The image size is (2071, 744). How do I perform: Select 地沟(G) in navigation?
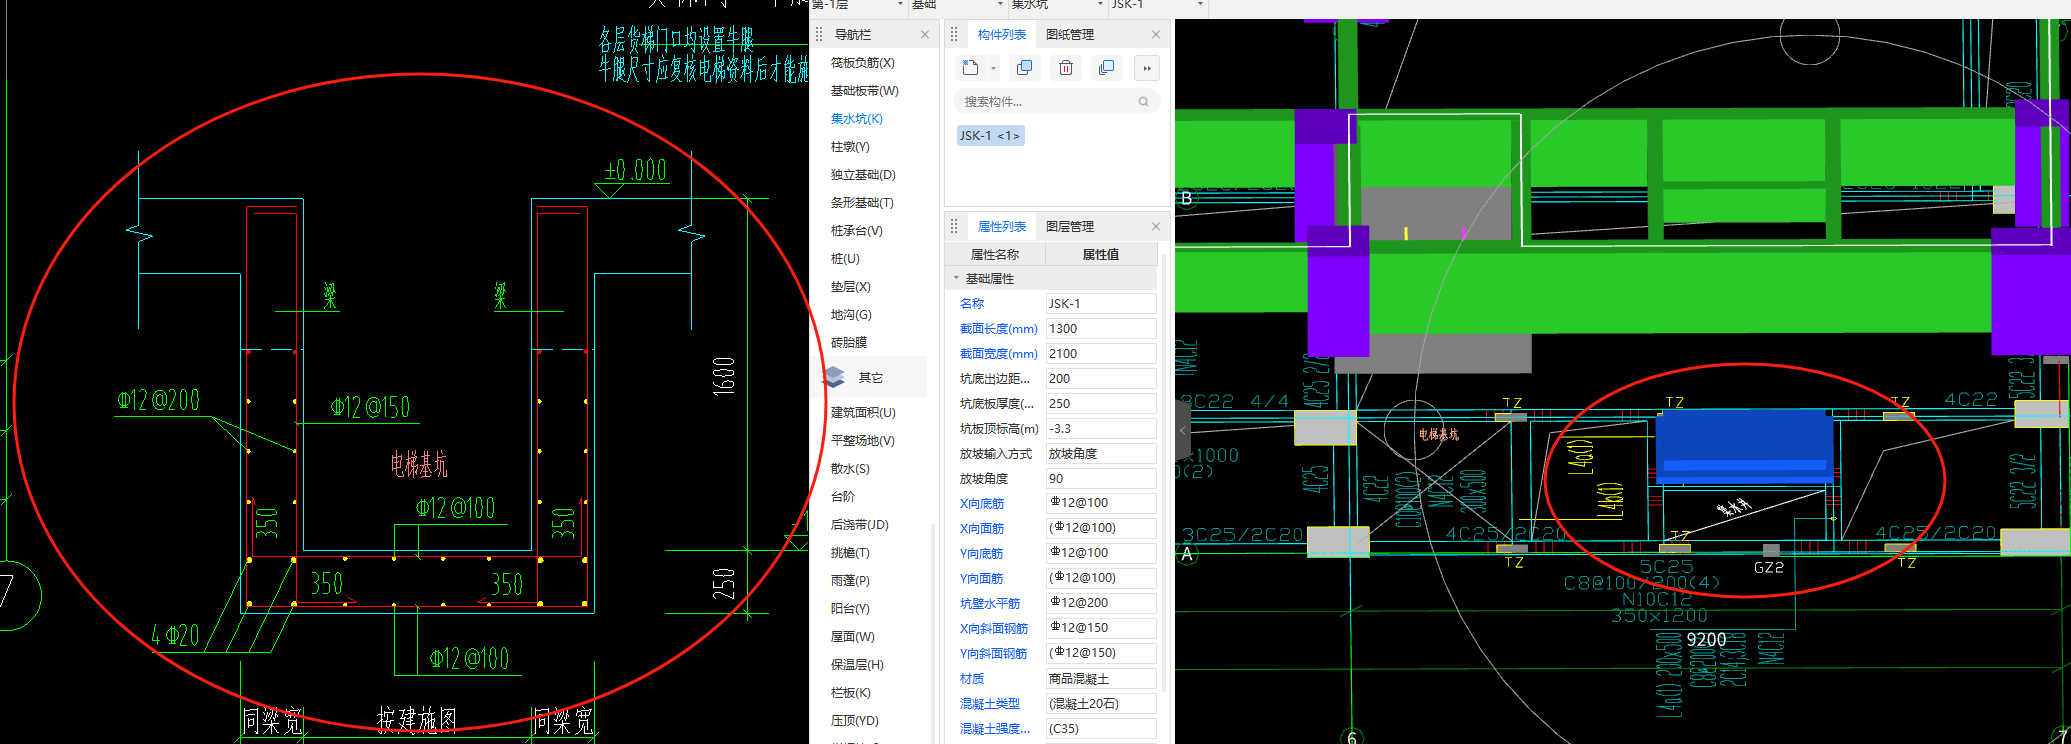pyautogui.click(x=851, y=314)
